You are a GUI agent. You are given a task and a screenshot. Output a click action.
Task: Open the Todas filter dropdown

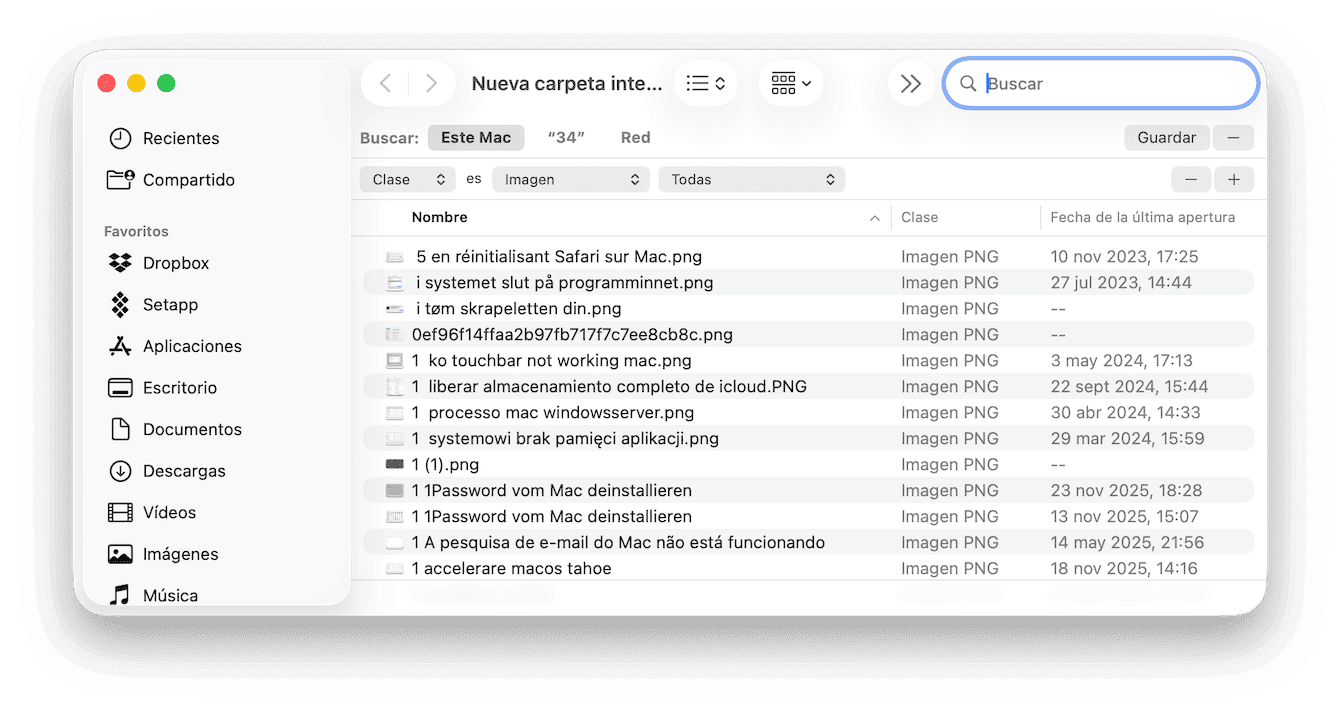[x=751, y=179]
